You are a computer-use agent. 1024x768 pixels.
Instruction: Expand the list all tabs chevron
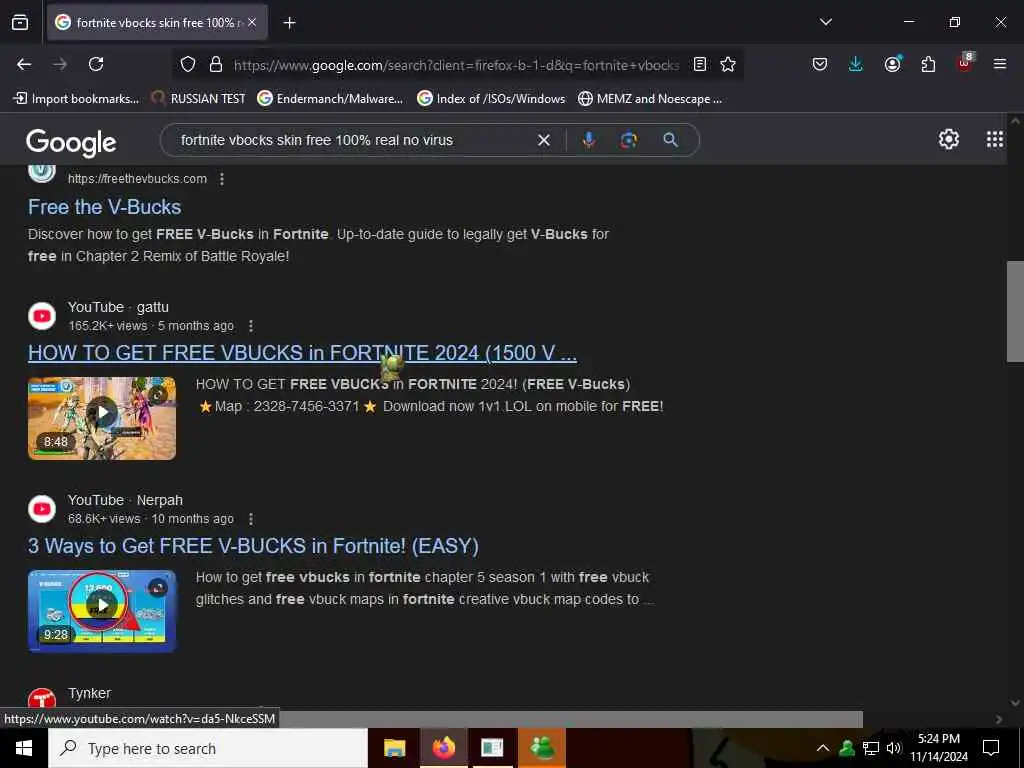pyautogui.click(x=825, y=22)
